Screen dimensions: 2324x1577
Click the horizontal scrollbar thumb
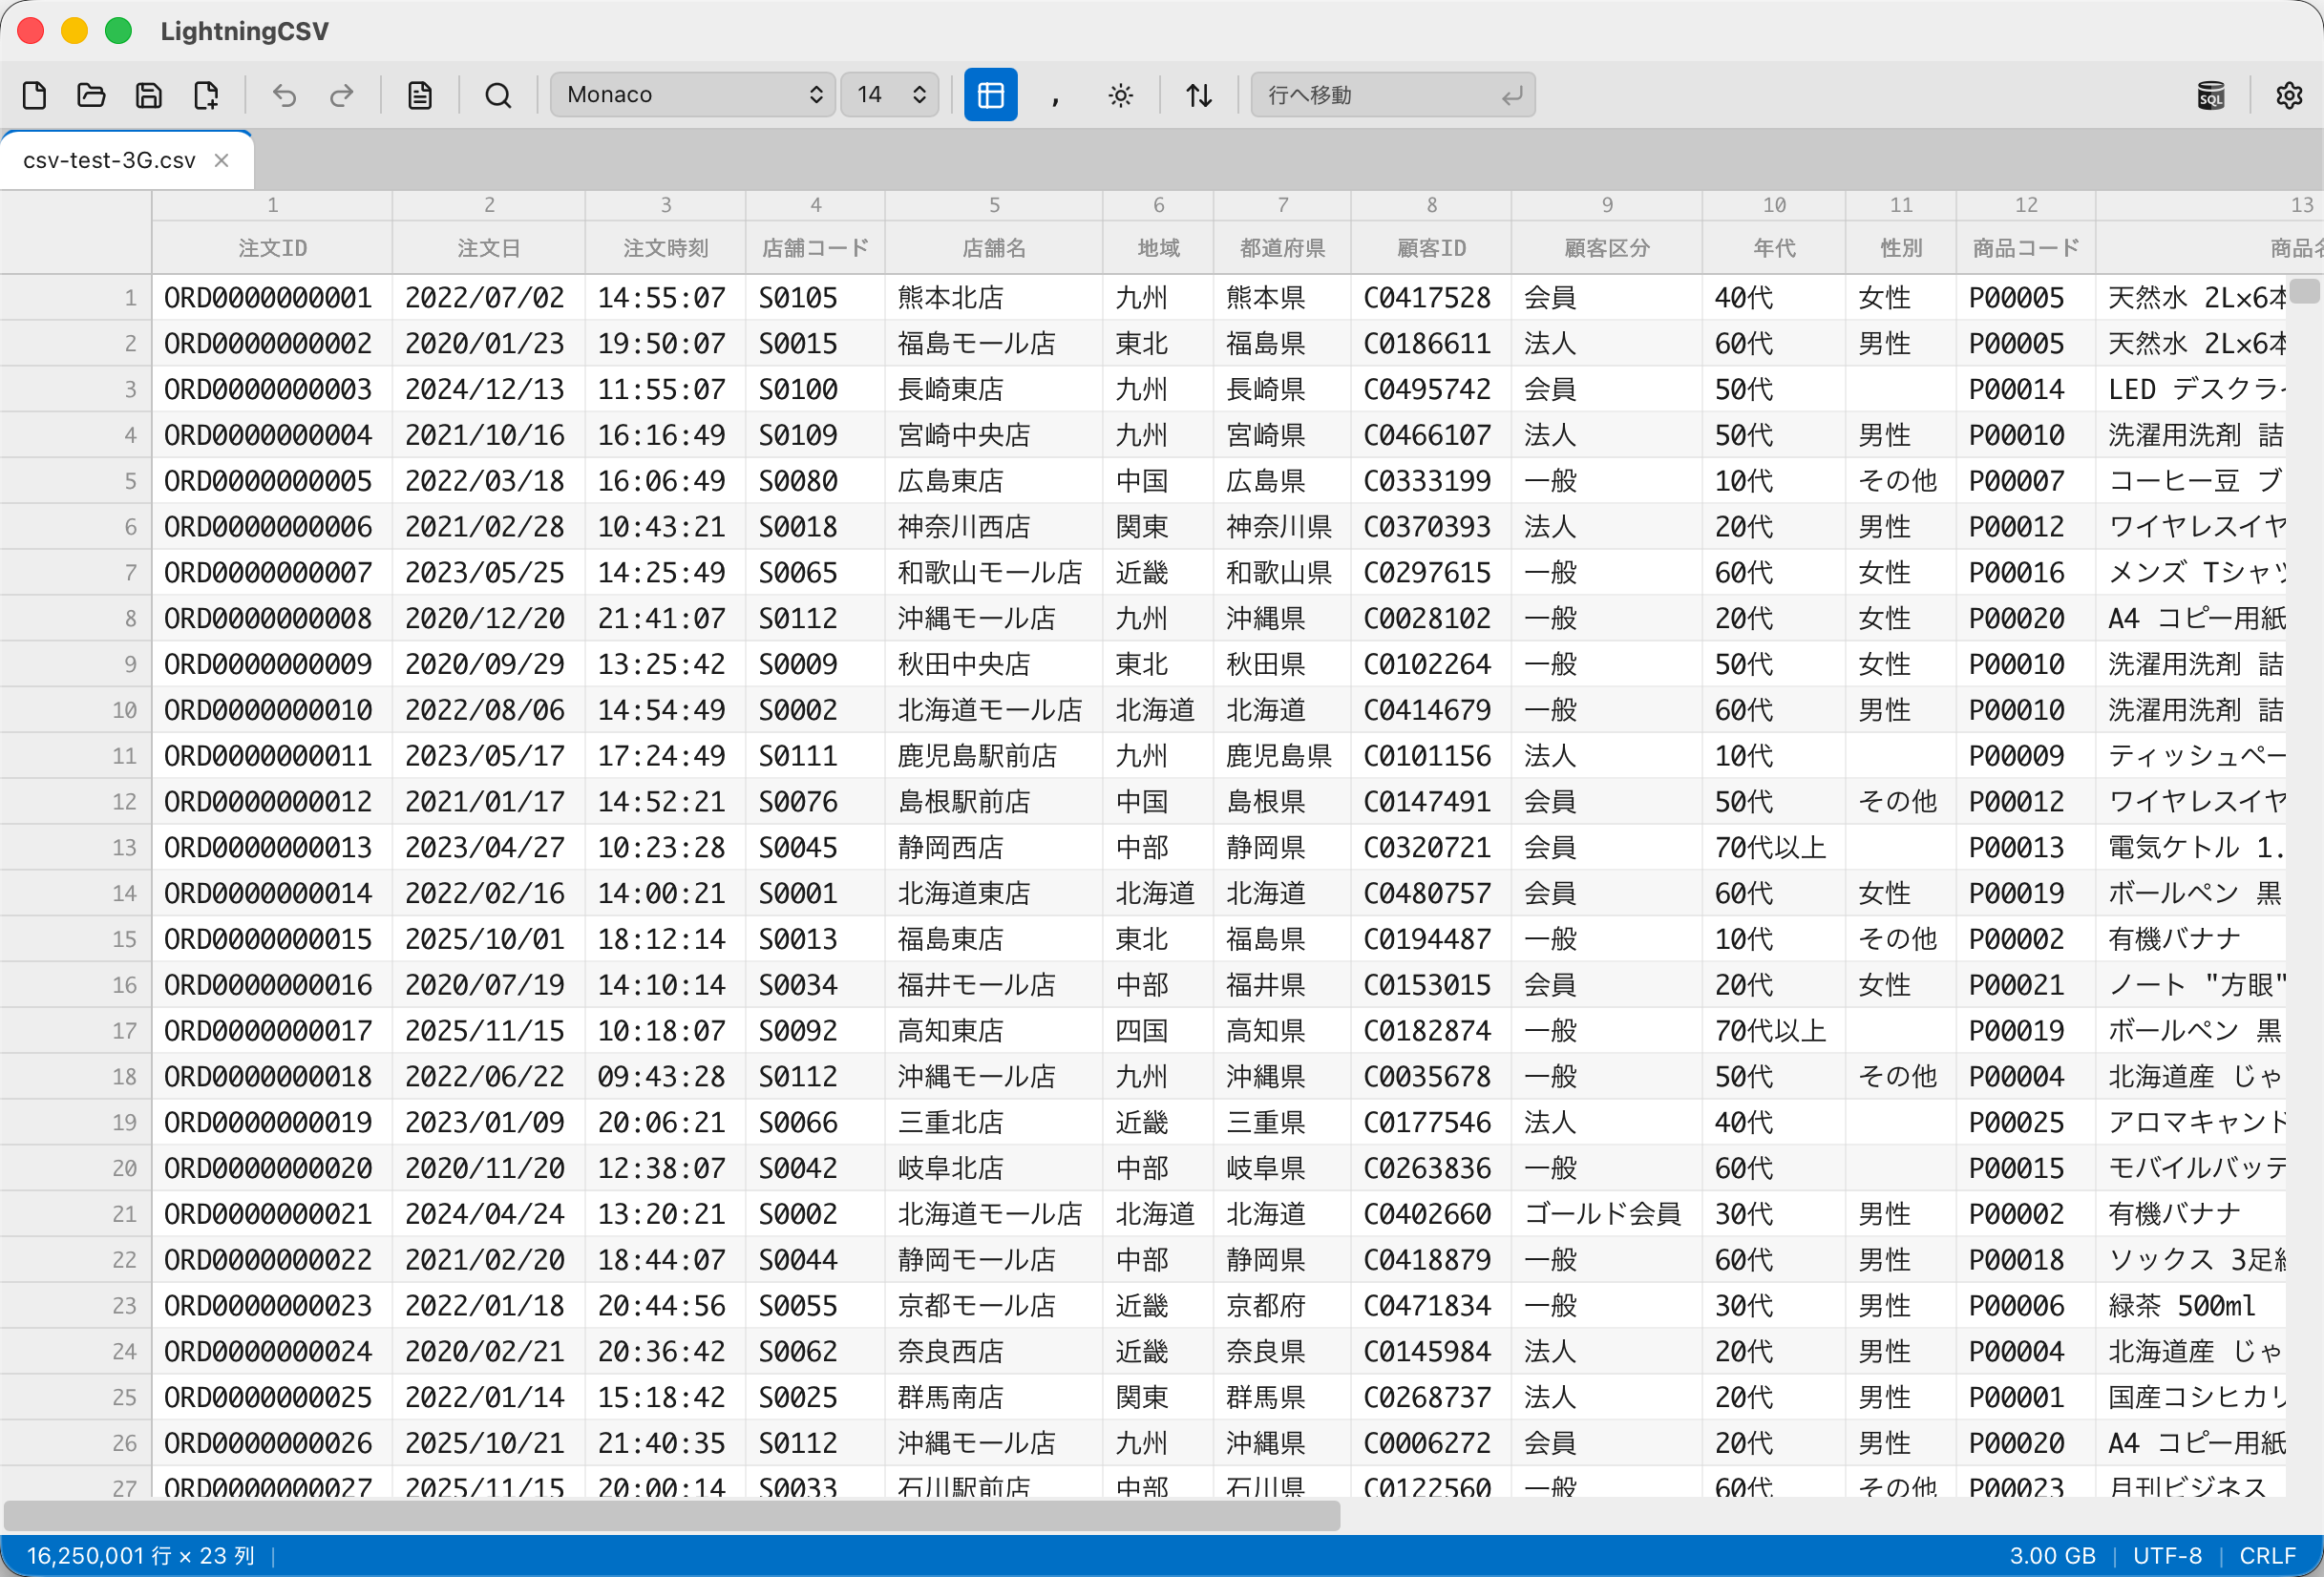(671, 1515)
